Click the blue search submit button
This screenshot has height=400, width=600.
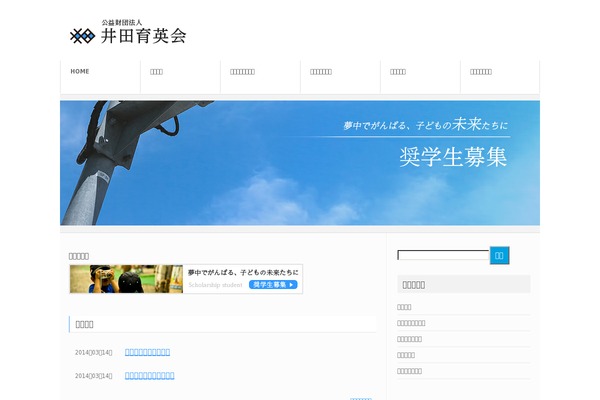coord(499,255)
